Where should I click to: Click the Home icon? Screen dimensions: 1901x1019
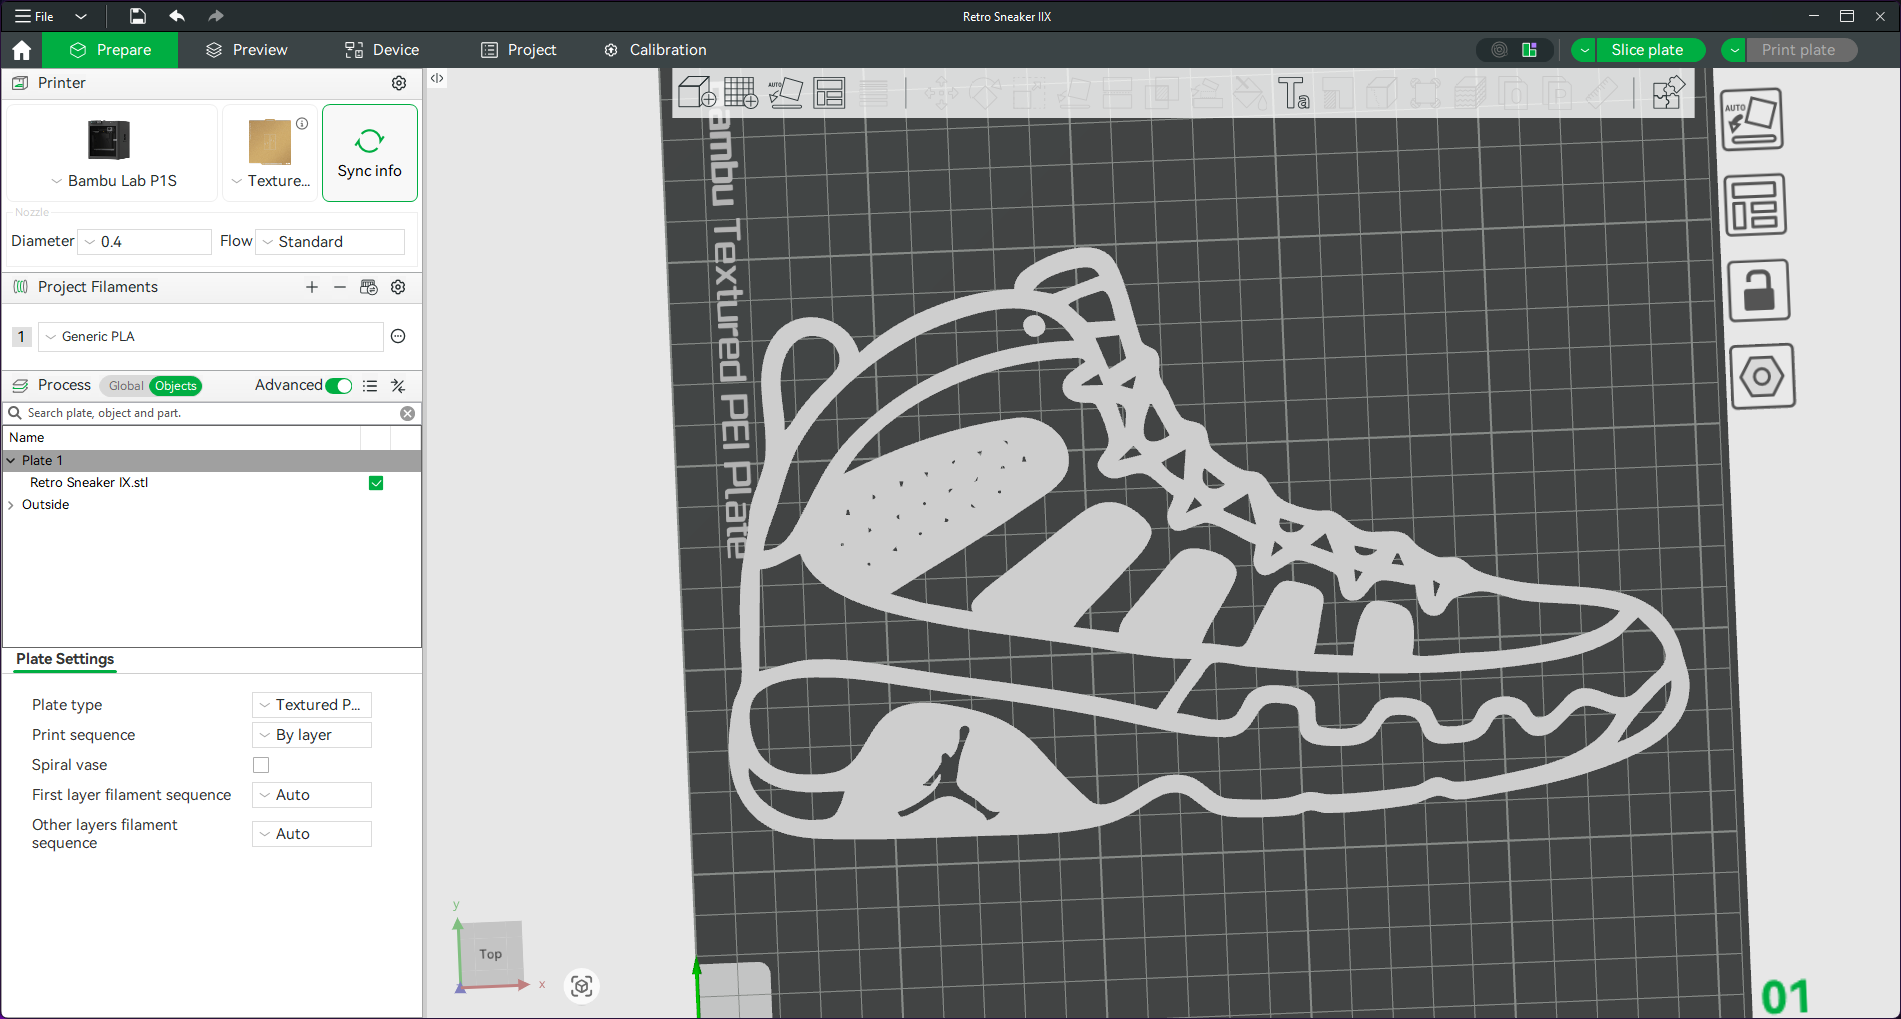click(22, 50)
